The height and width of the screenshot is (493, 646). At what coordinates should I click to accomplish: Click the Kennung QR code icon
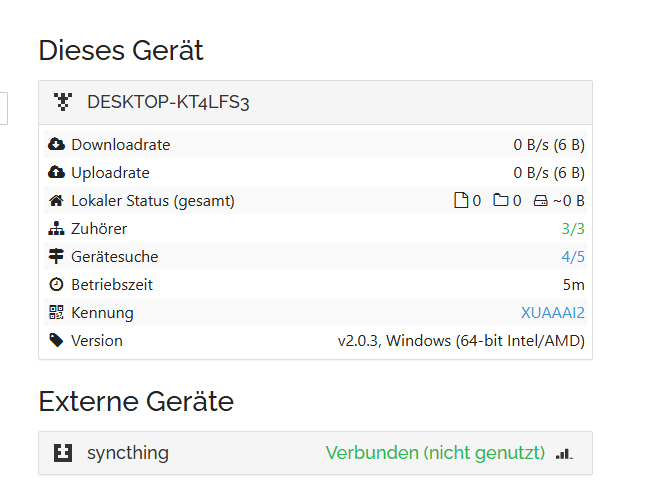click(56, 313)
